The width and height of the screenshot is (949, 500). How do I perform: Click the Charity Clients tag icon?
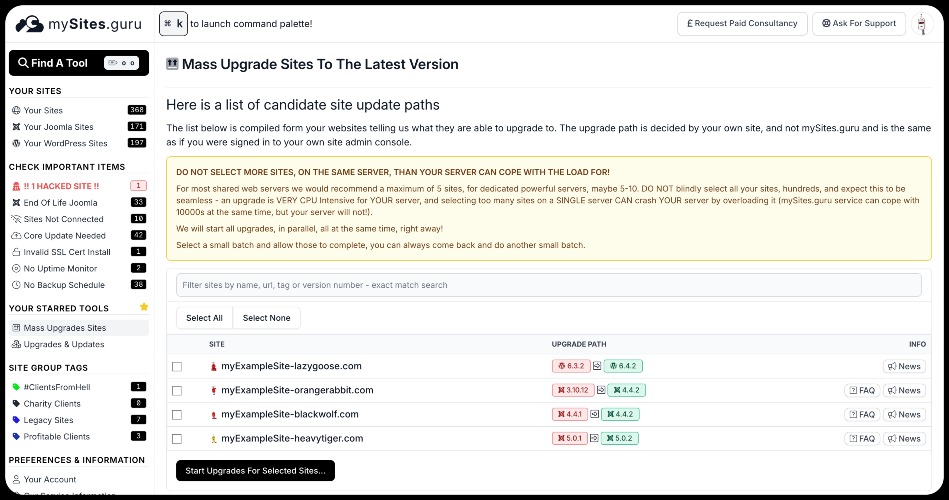[x=16, y=403]
